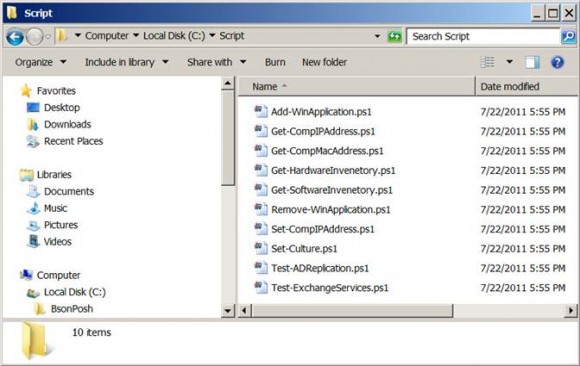580x366 pixels.
Task: Select the Add-WinApplication.ps1 file icon
Action: (260, 111)
